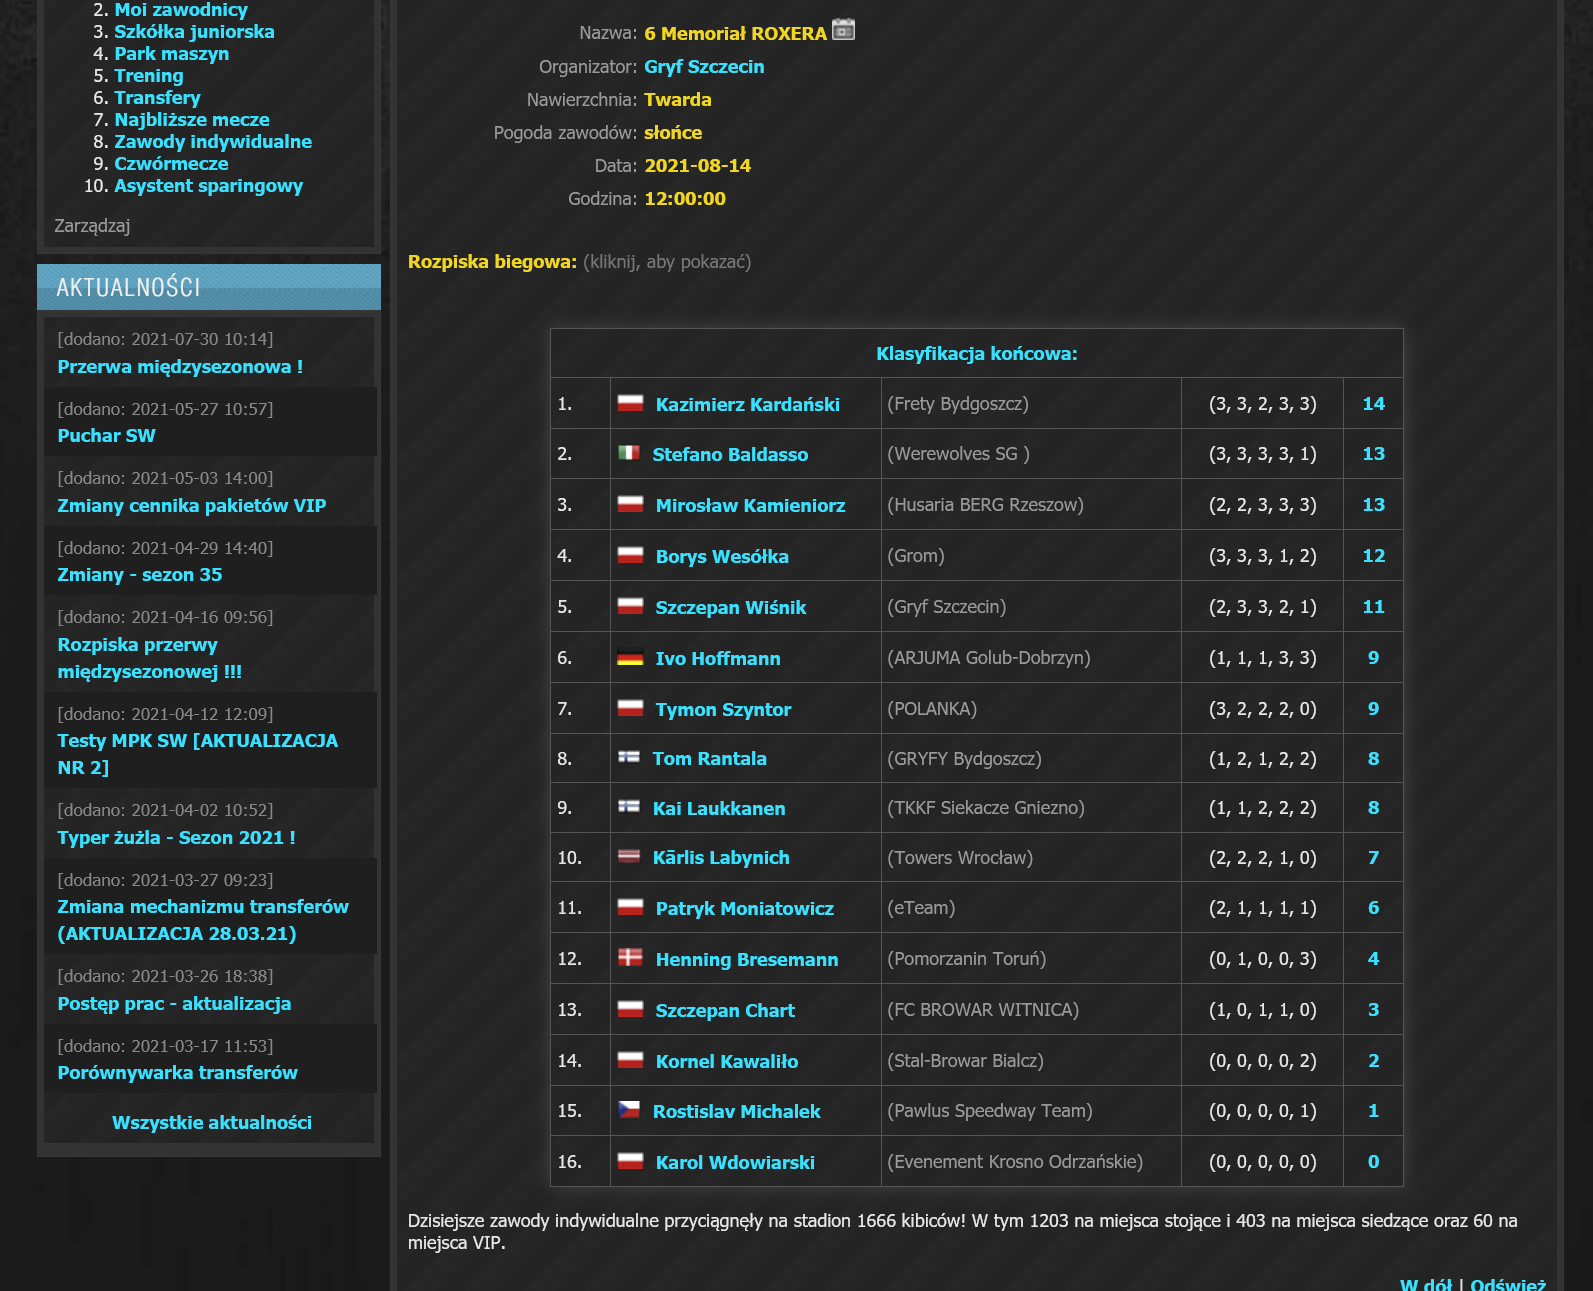Open news Zmiany - sezon 35
The width and height of the screenshot is (1593, 1291).
point(140,575)
